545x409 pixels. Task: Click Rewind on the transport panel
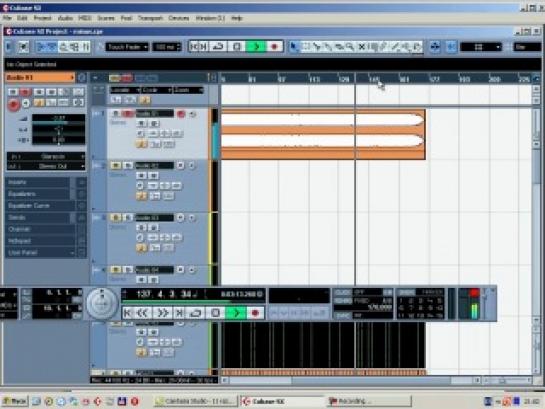coord(142,313)
